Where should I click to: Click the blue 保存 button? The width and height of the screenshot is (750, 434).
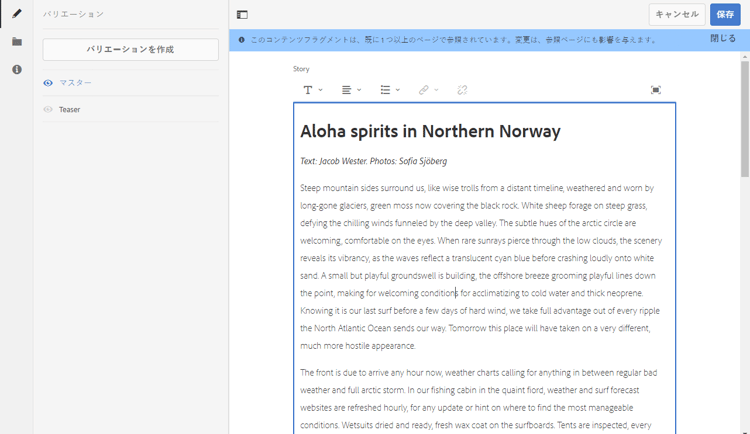click(725, 14)
